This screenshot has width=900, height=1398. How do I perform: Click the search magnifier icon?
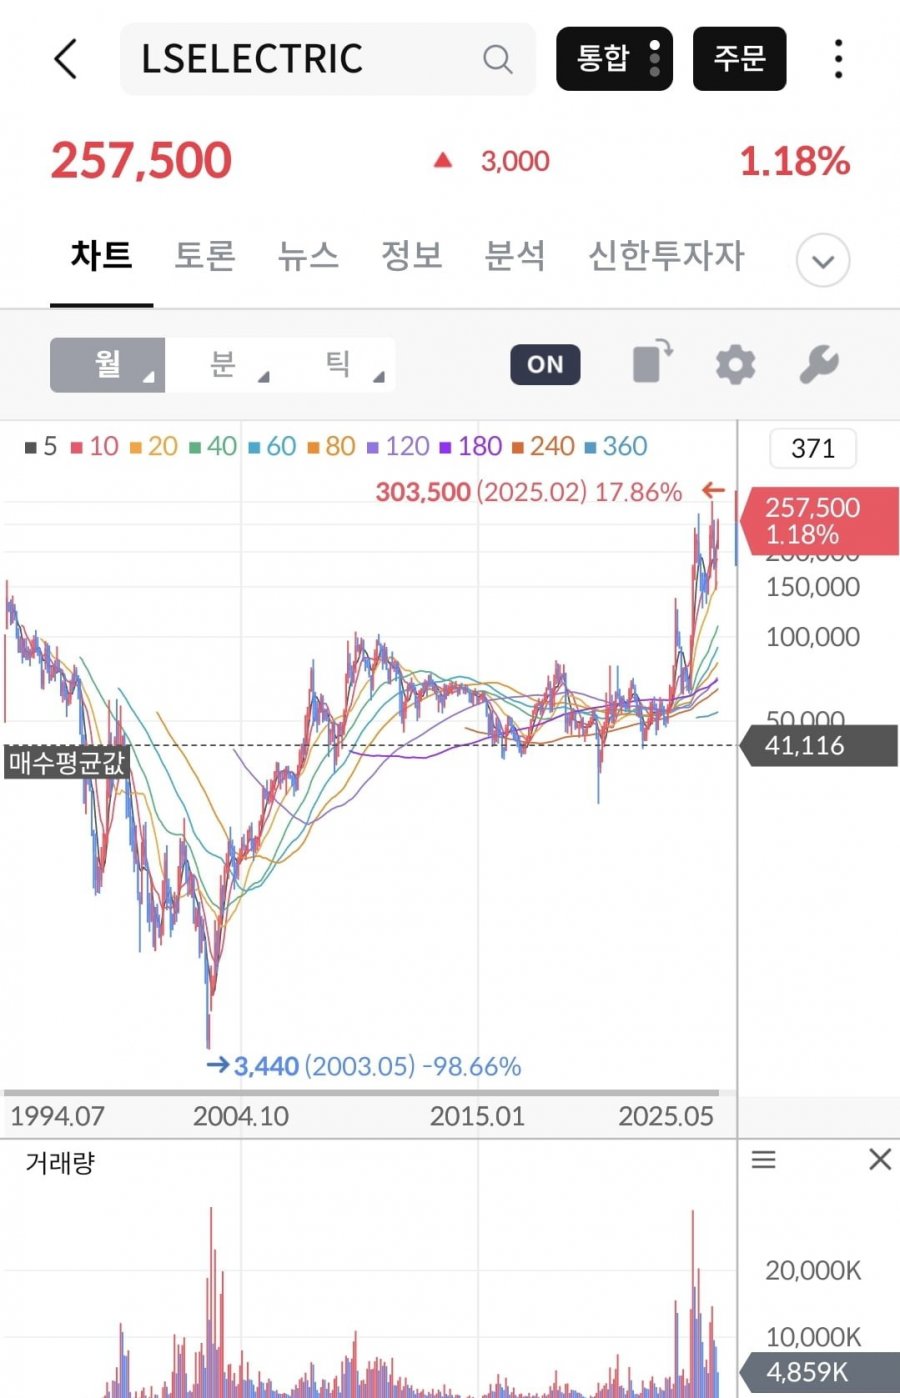[x=497, y=59]
